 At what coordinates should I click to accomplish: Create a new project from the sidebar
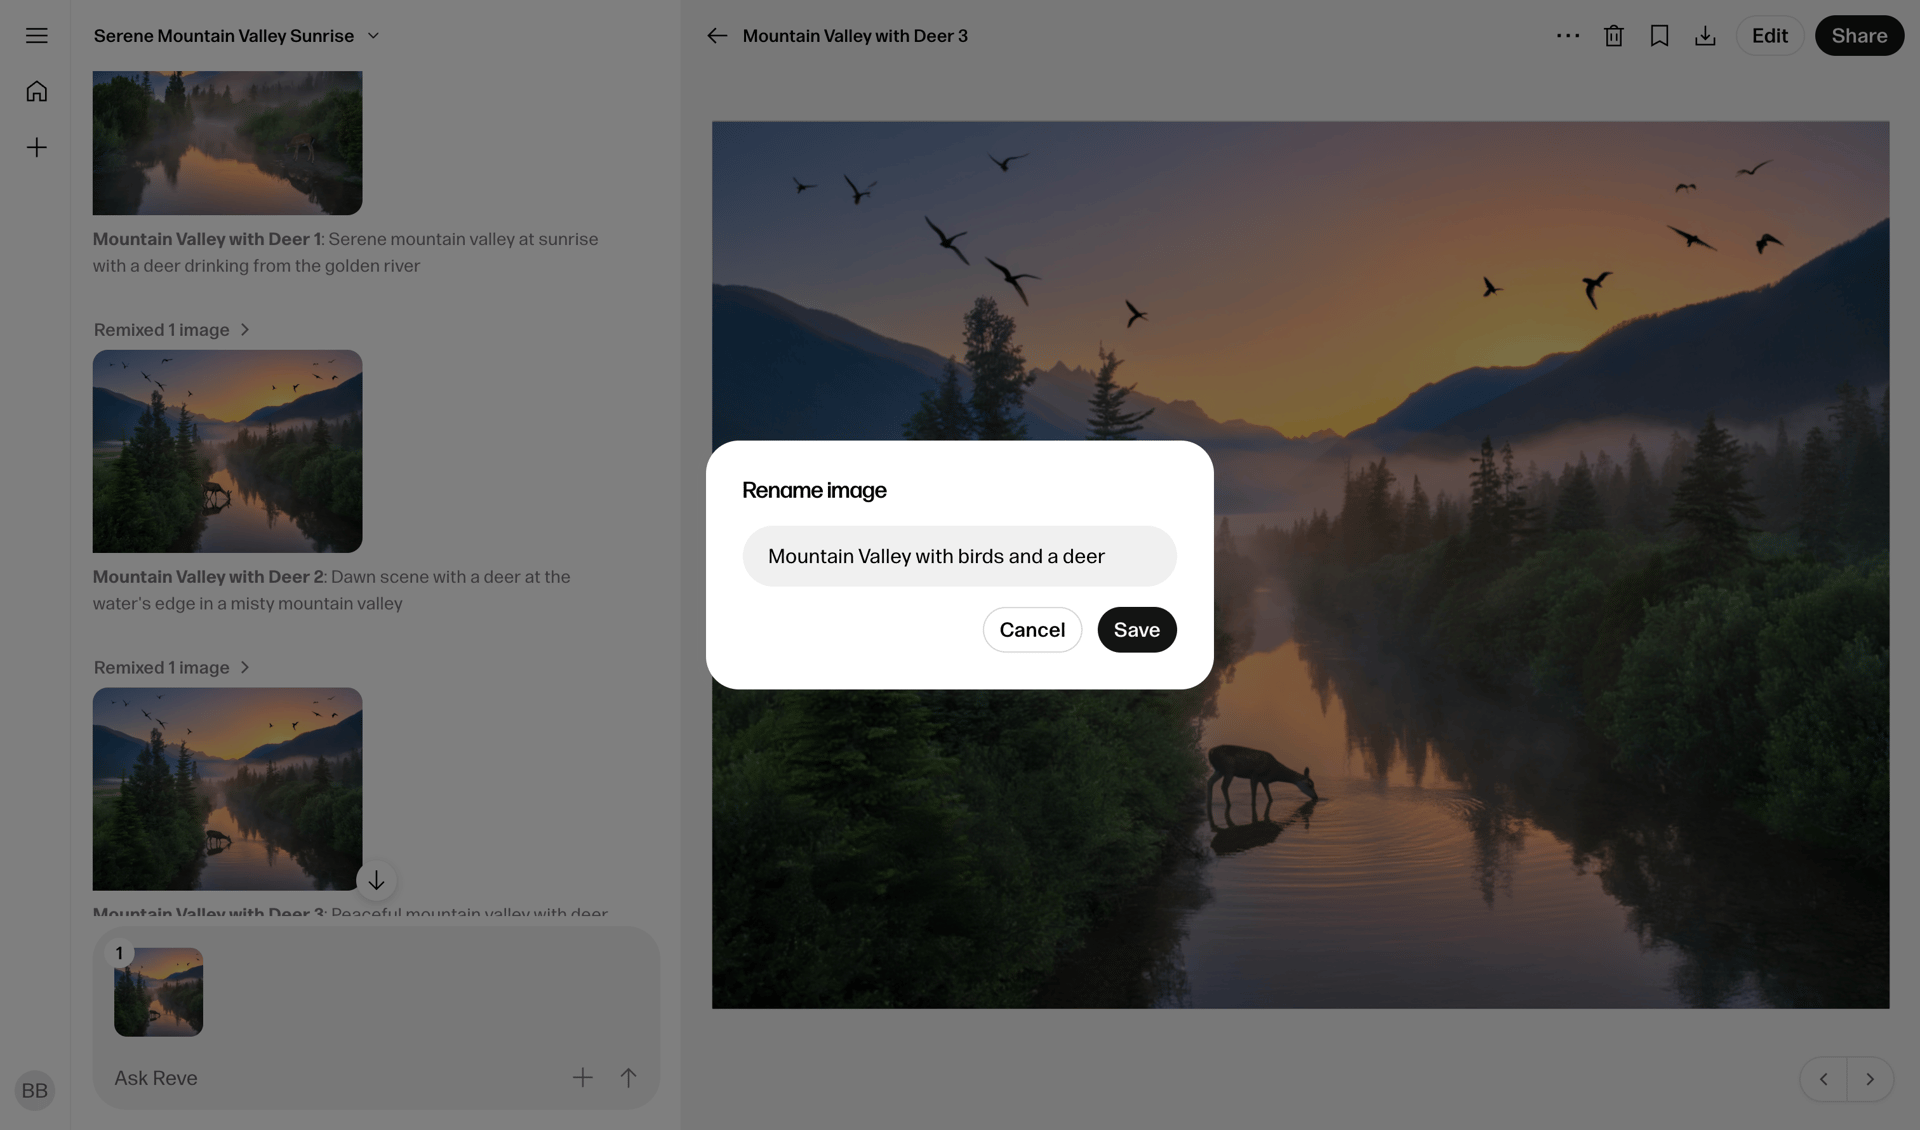(x=36, y=147)
